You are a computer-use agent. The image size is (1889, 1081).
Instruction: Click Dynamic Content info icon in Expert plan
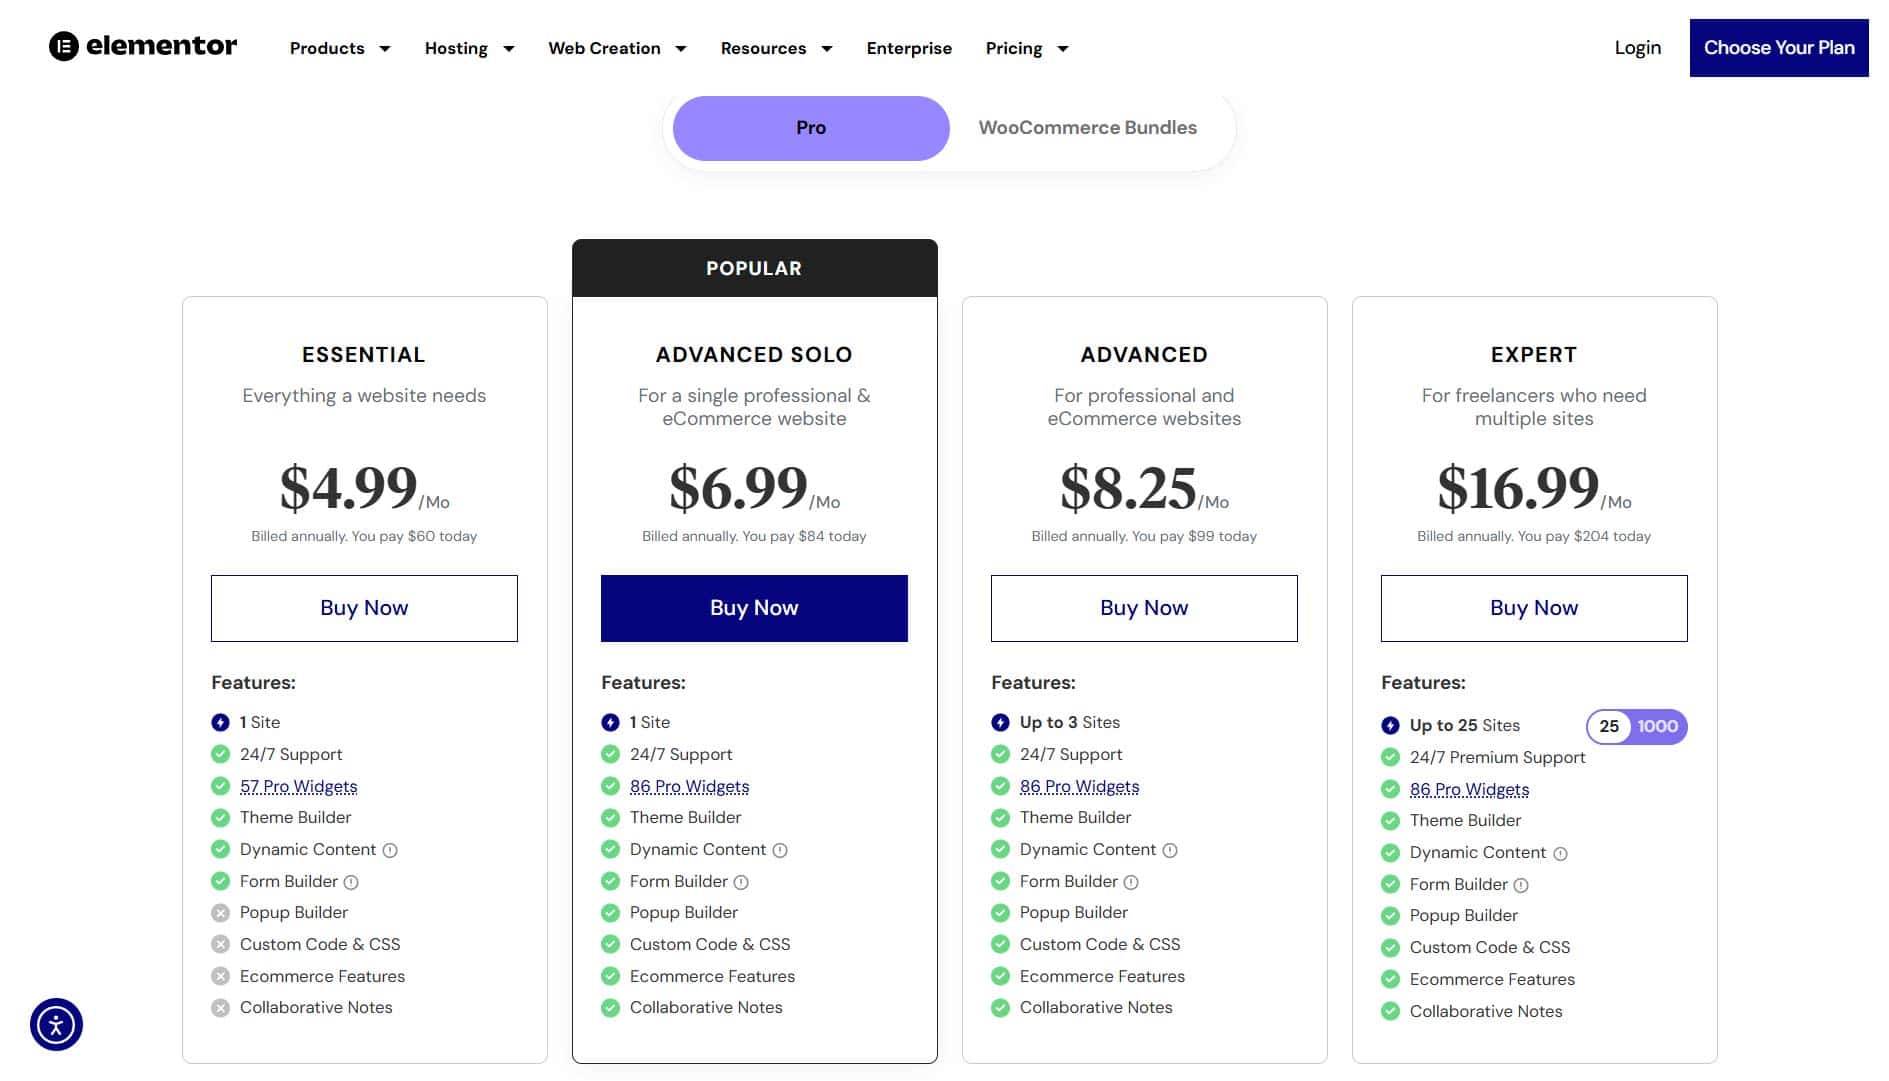point(1560,853)
